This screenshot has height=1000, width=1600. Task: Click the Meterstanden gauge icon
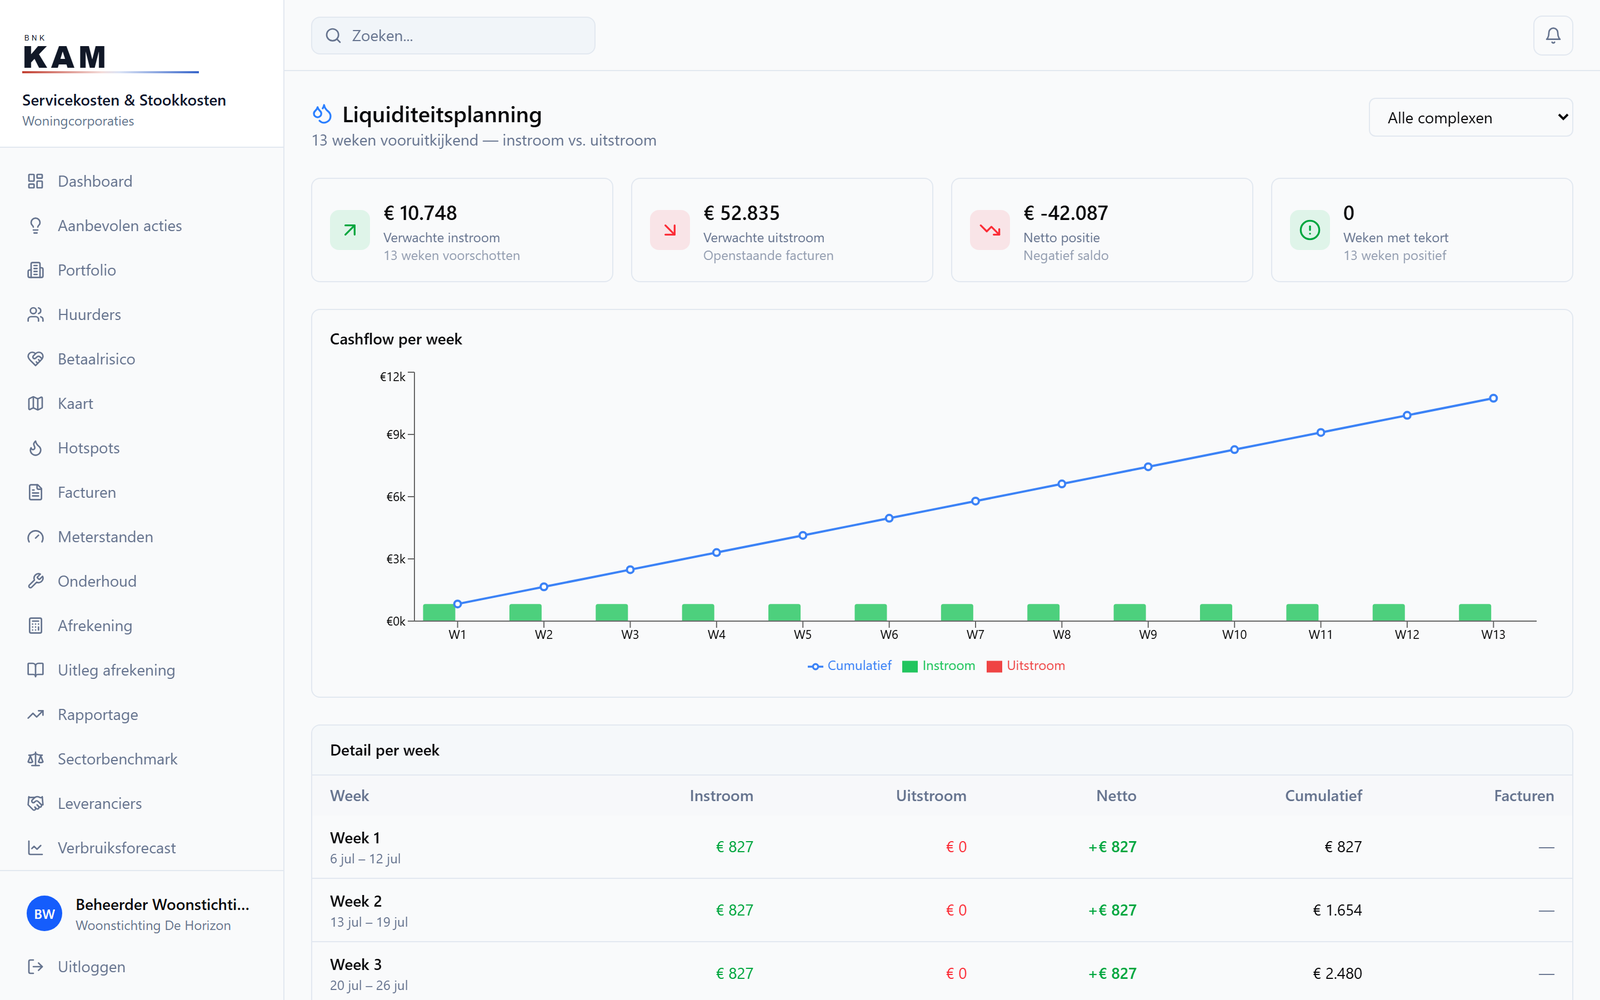(36, 537)
